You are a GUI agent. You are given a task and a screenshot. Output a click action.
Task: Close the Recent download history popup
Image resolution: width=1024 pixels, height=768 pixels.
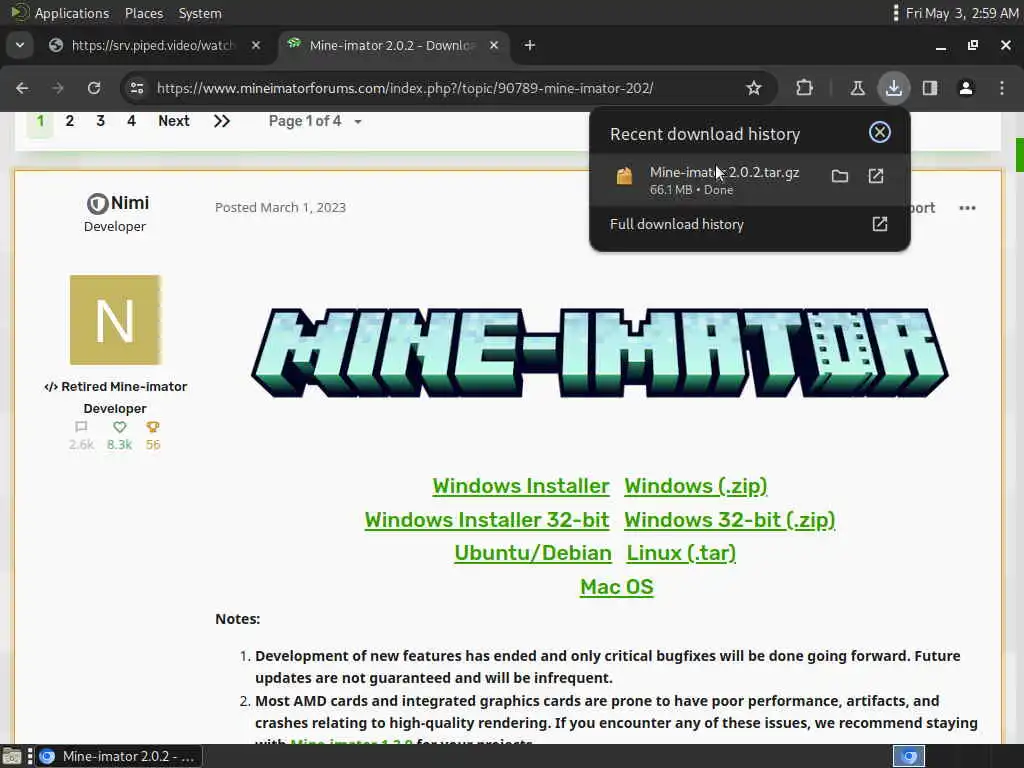tap(880, 133)
